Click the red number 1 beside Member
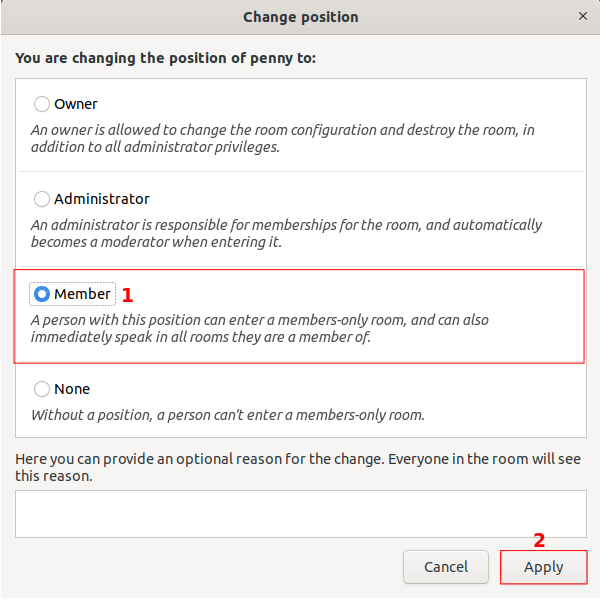The width and height of the screenshot is (600, 600). [x=127, y=295]
